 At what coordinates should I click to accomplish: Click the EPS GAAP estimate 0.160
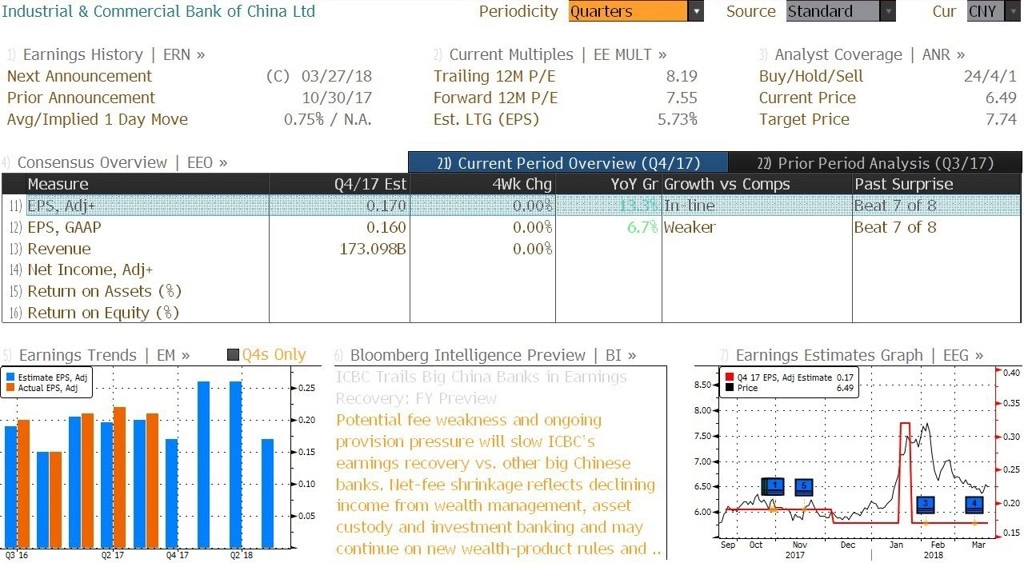click(386, 227)
